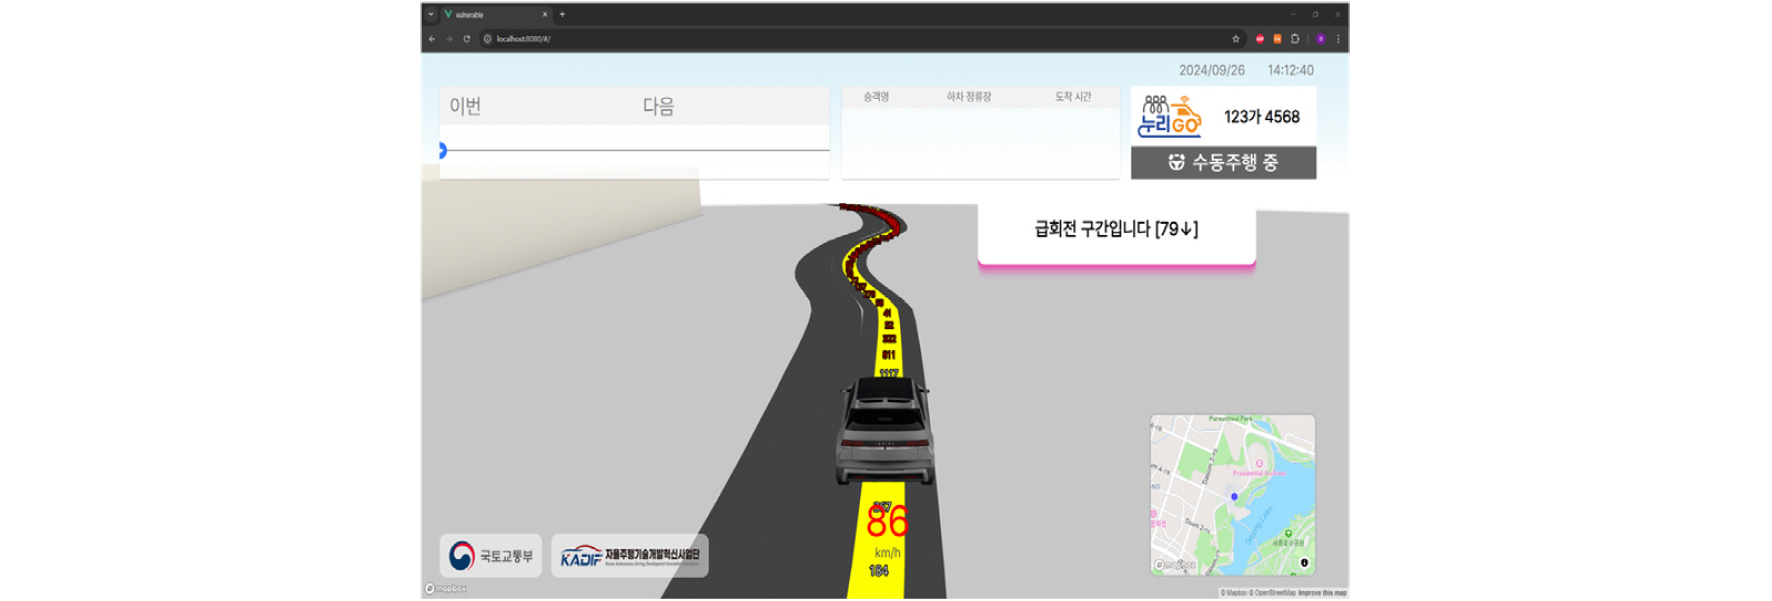Open the Chrome three-dot menu
The height and width of the screenshot is (601, 1772).
click(x=1338, y=39)
